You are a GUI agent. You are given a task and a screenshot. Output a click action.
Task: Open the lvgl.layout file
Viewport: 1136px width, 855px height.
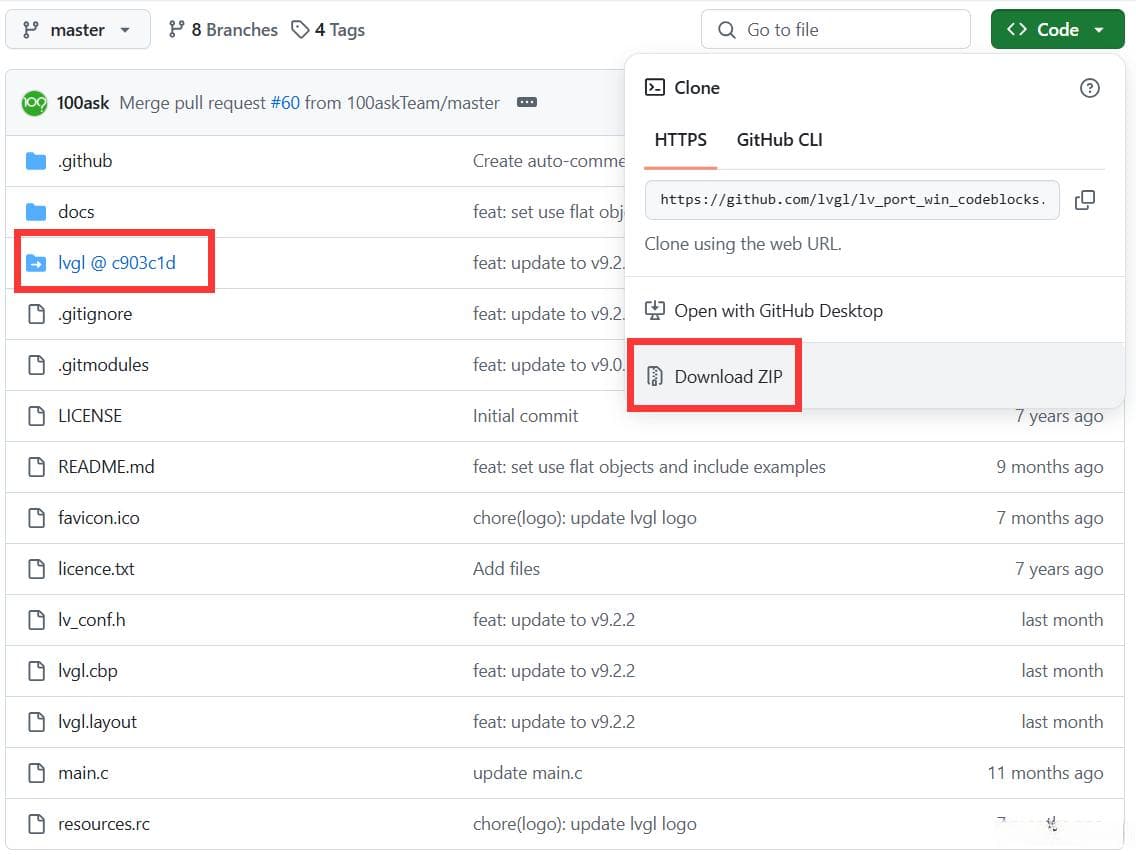[x=97, y=722]
